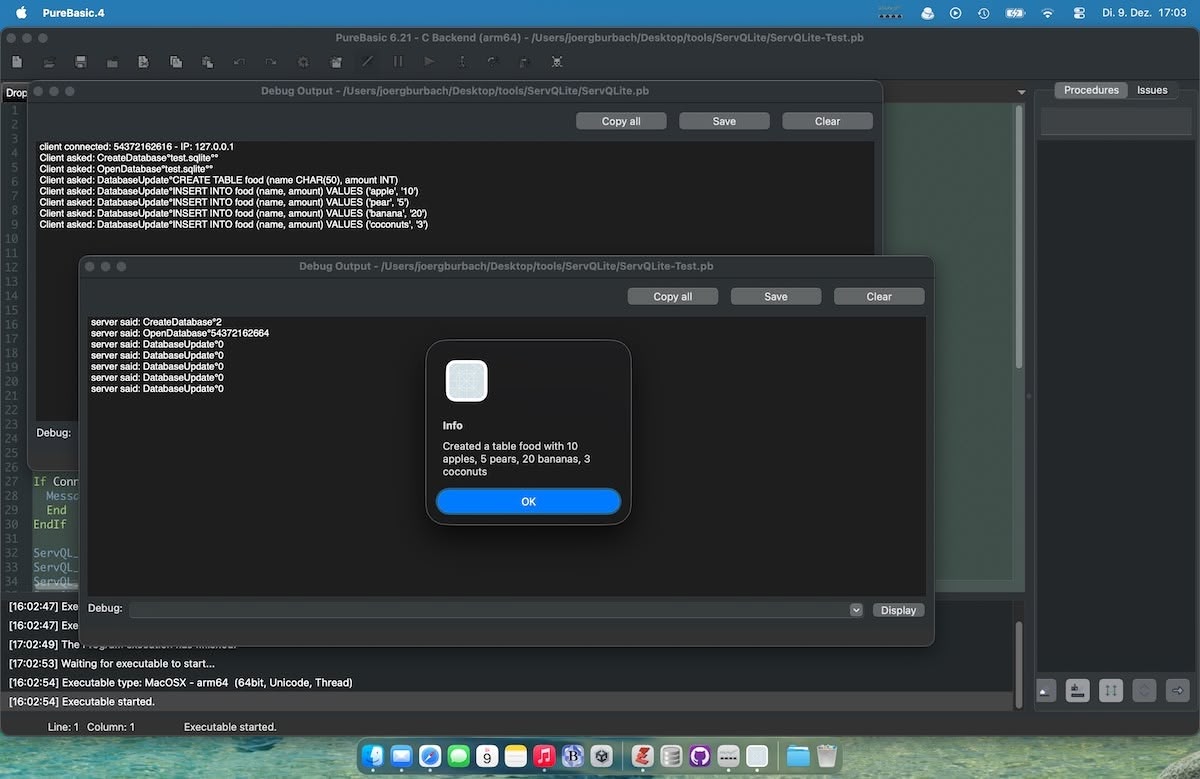Click the Wi-Fi status menu bar icon
This screenshot has width=1200, height=779.
(x=1047, y=13)
